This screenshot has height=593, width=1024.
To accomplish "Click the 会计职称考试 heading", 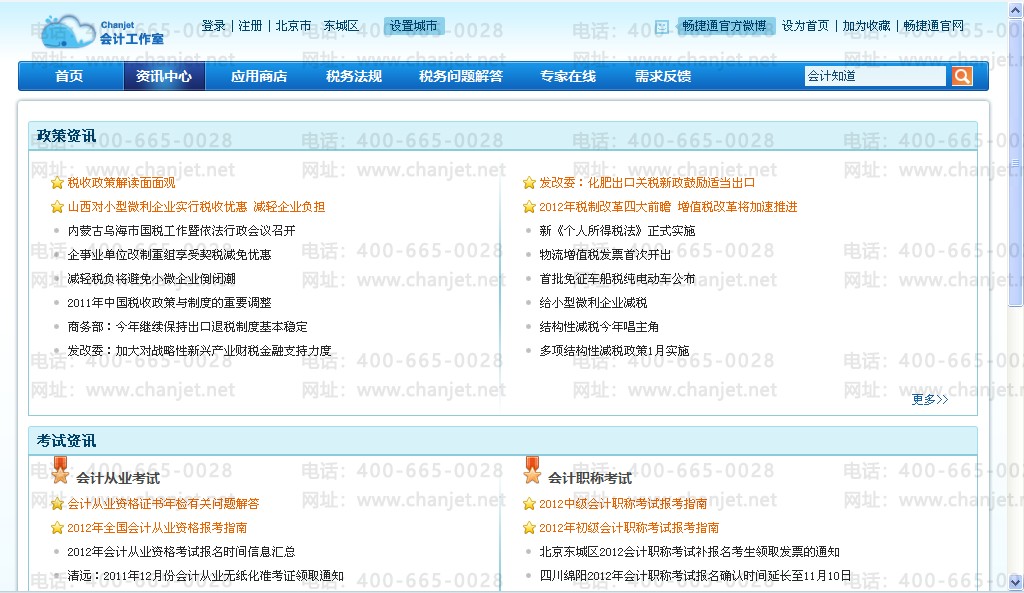I will click(x=590, y=478).
